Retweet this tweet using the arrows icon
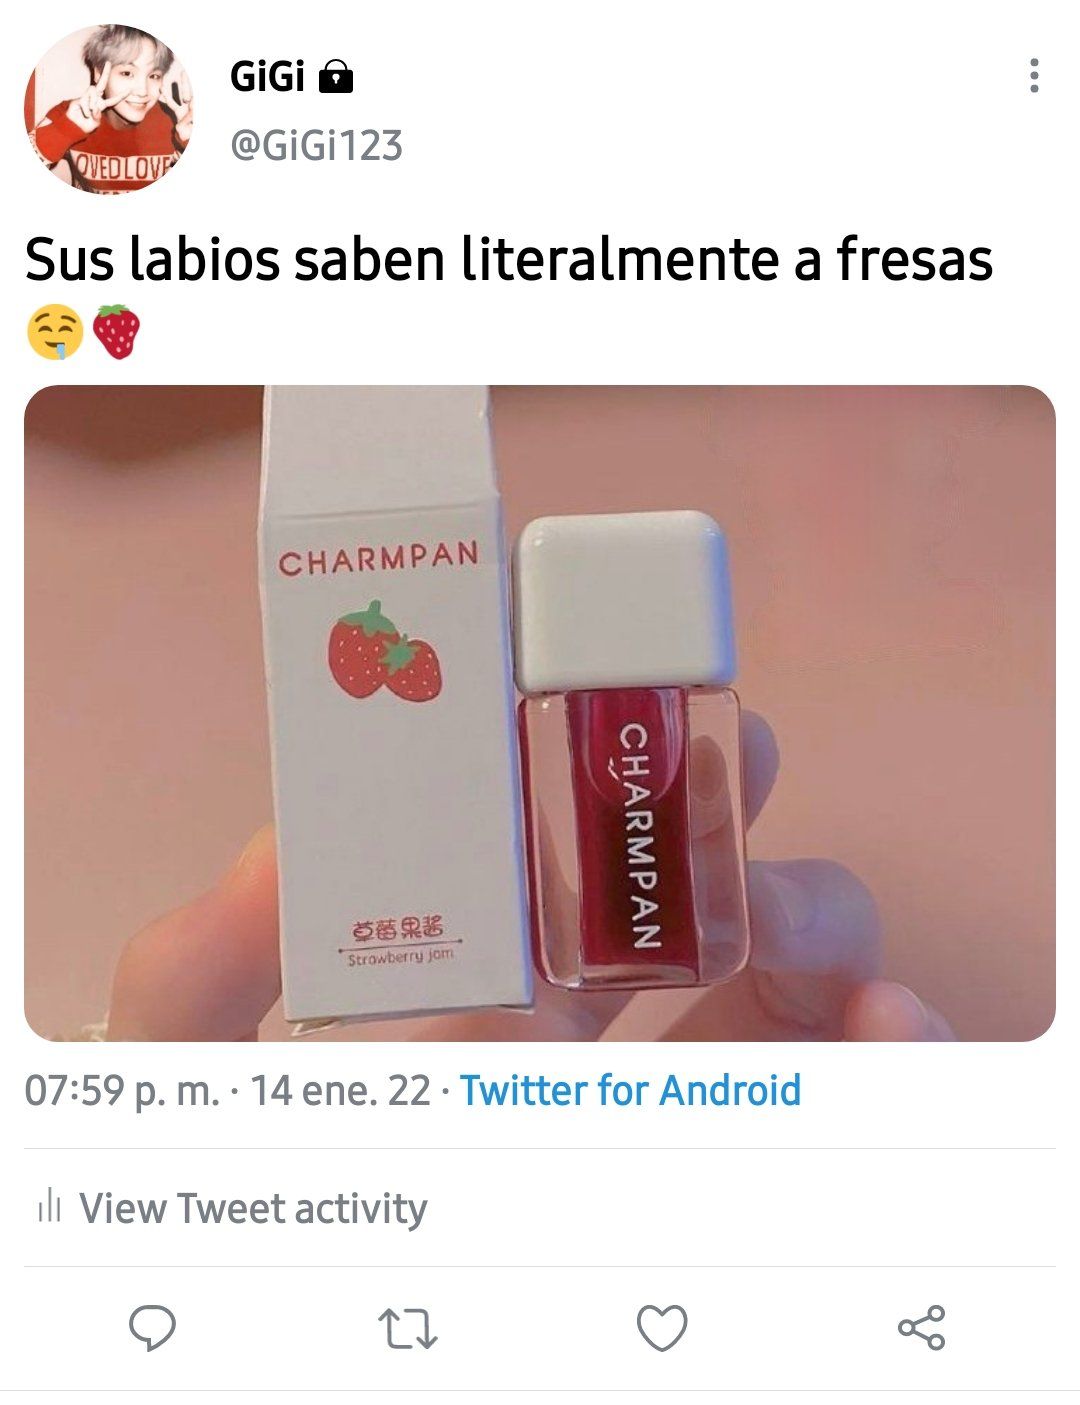The image size is (1080, 1405). pyautogui.click(x=408, y=1329)
